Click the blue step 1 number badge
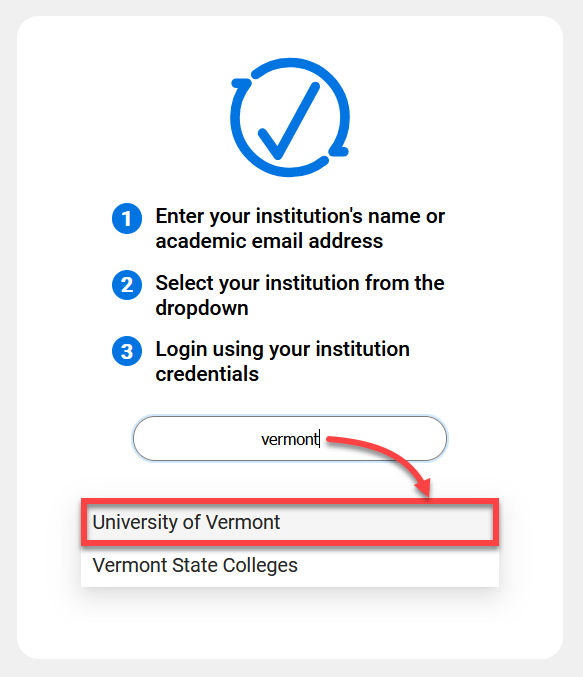 (x=127, y=218)
